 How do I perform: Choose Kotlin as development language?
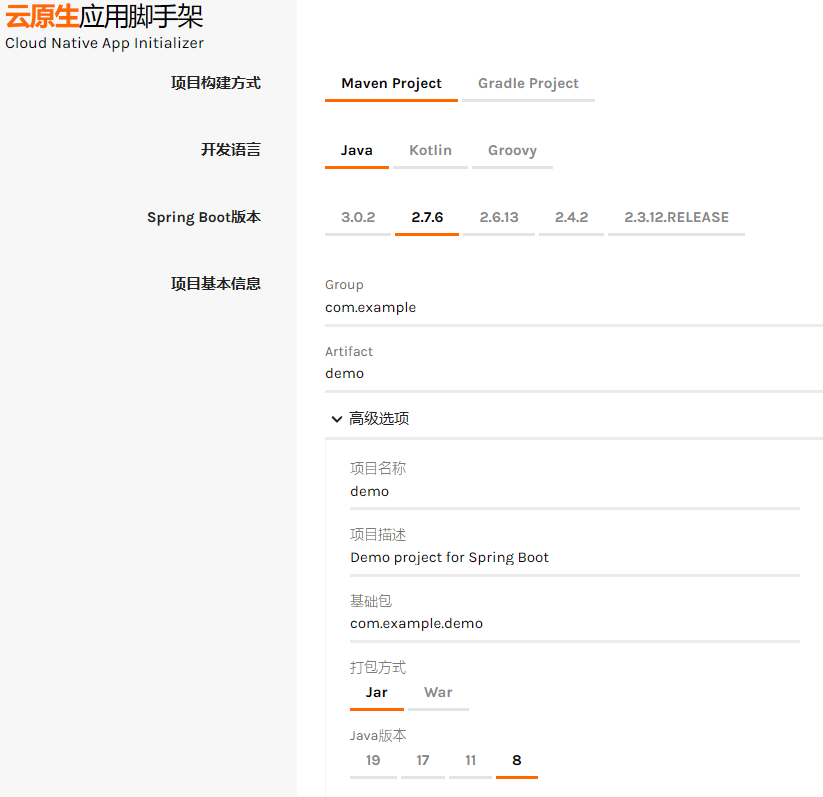pos(430,150)
